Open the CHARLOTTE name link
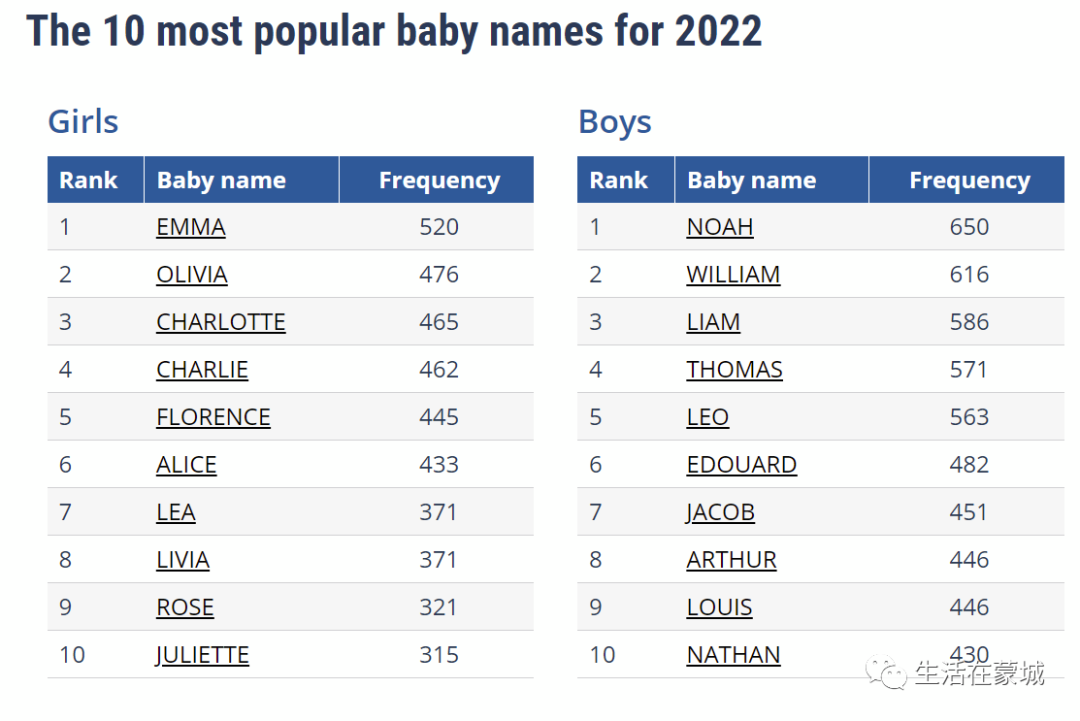This screenshot has width=1080, height=721. [x=220, y=322]
